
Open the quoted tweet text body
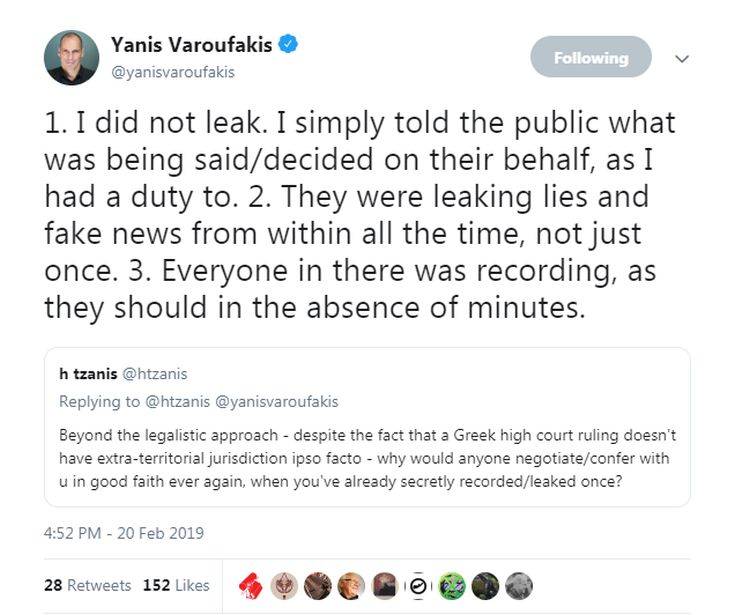coord(365,458)
